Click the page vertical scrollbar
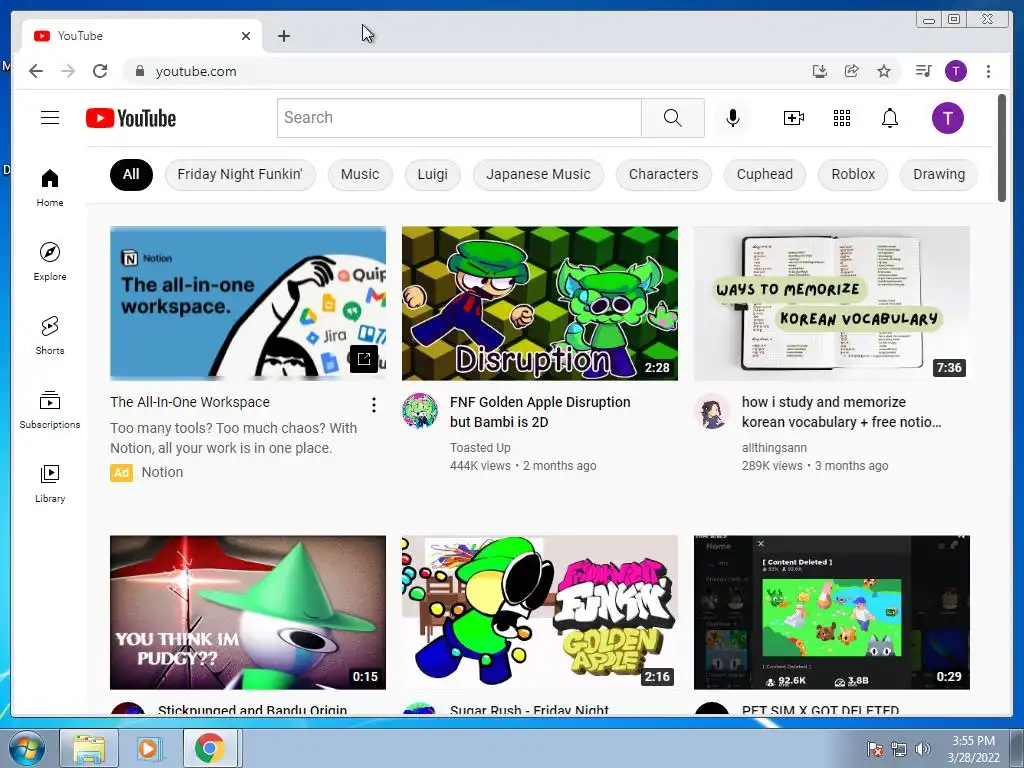1024x768 pixels. point(1002,148)
